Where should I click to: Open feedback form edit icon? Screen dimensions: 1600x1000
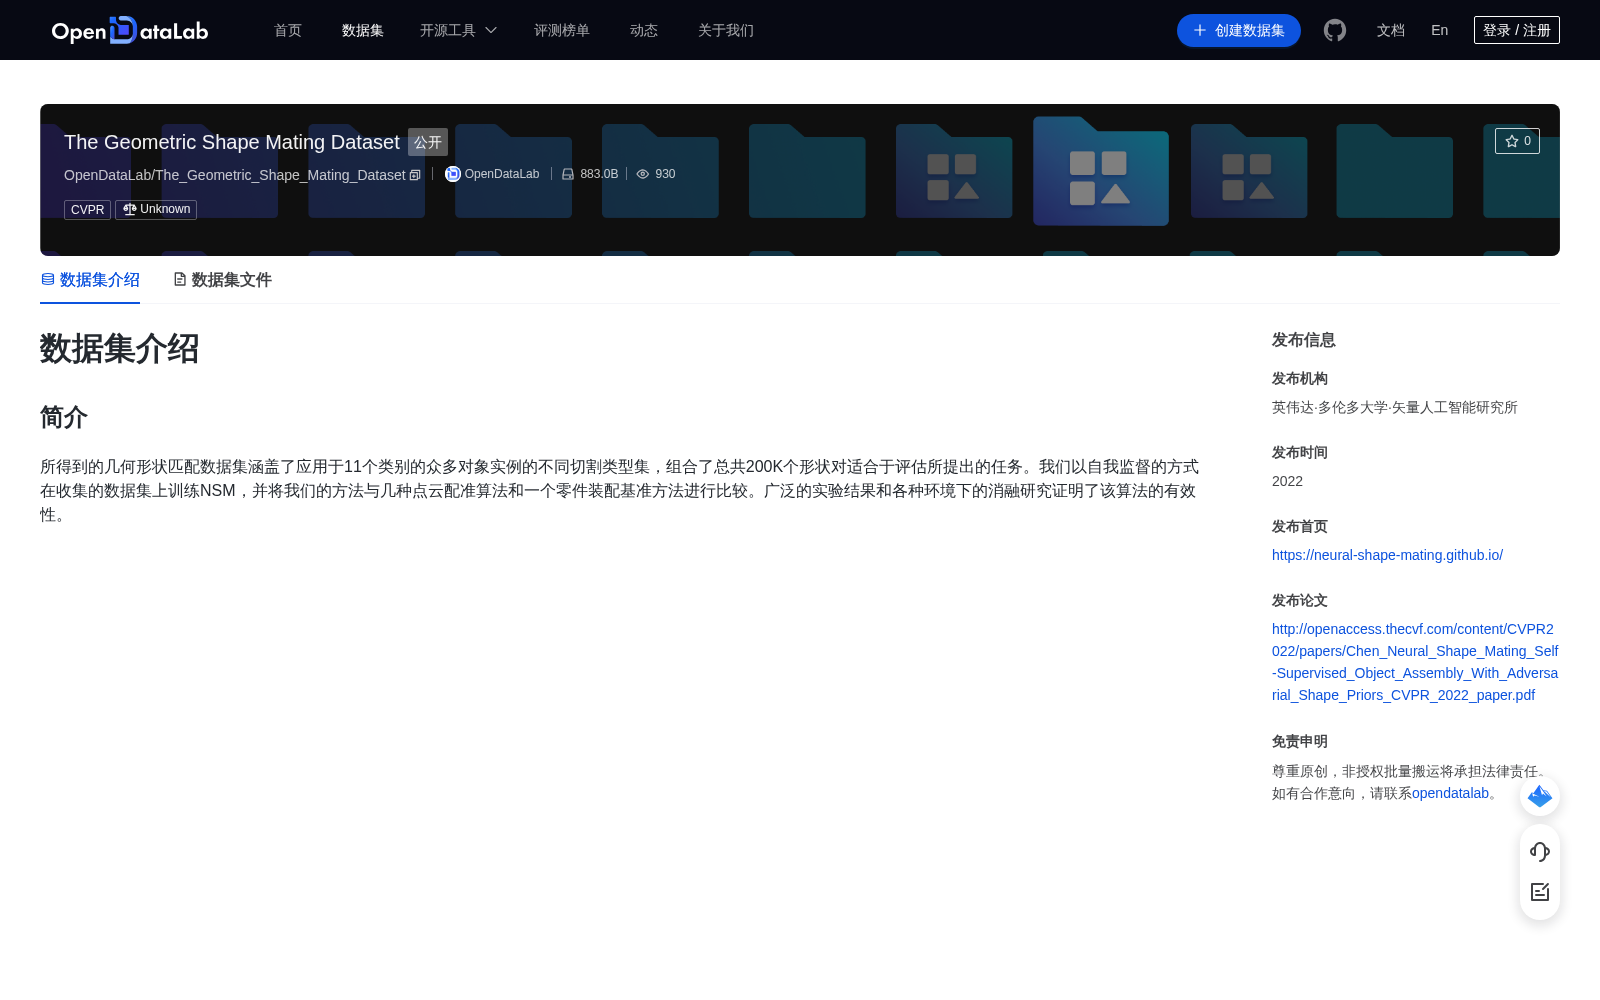(1540, 892)
